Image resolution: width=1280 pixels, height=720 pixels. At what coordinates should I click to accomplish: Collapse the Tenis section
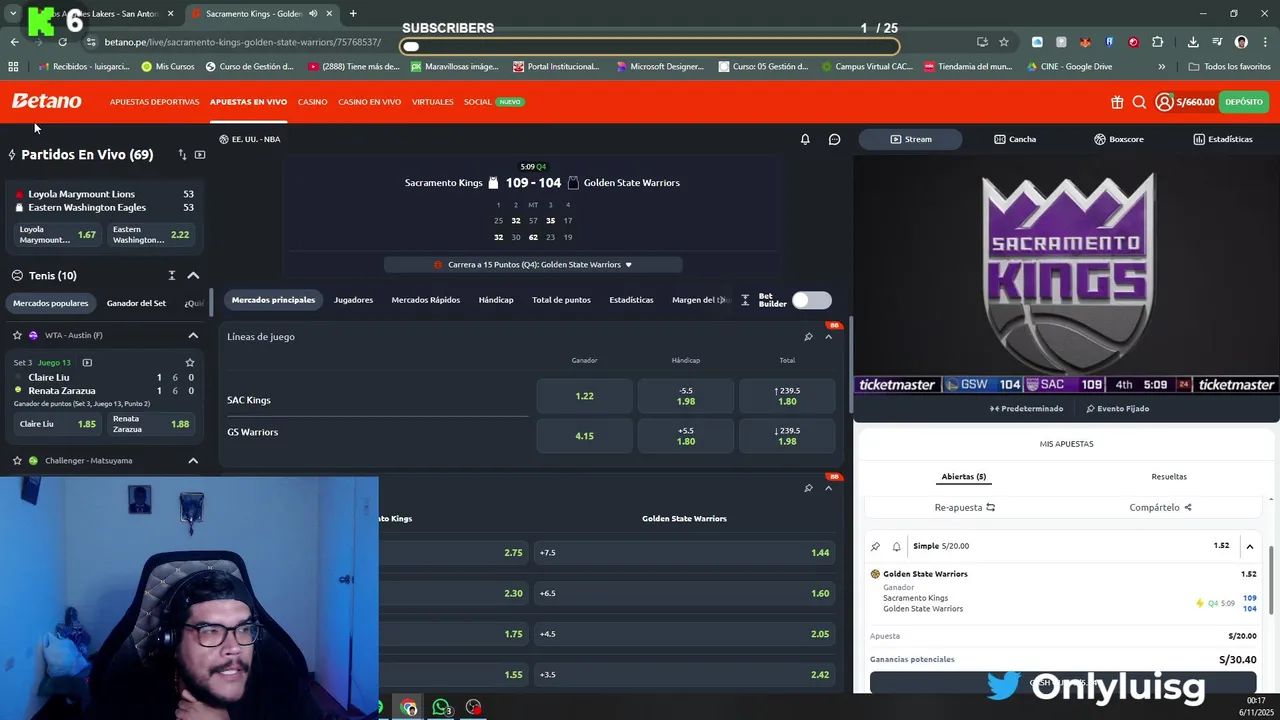[x=193, y=276]
